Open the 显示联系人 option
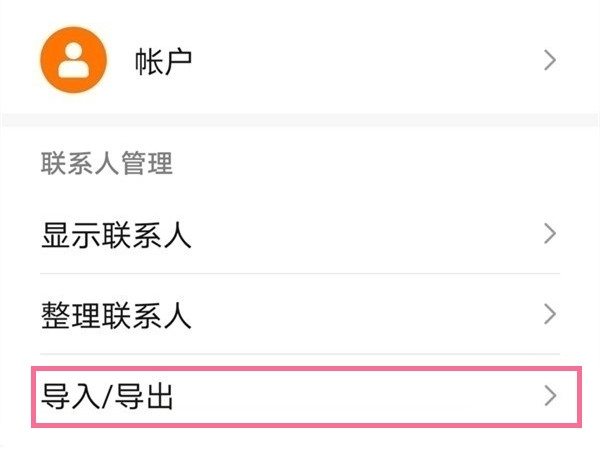 (116, 235)
